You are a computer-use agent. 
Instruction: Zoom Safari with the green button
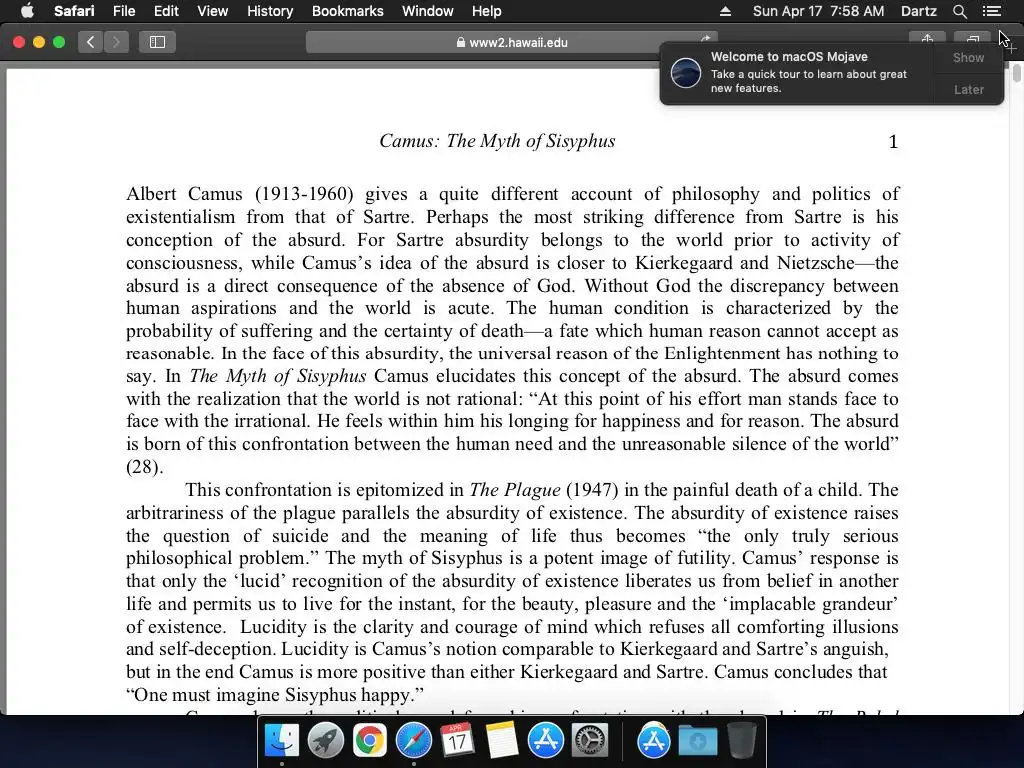59,42
